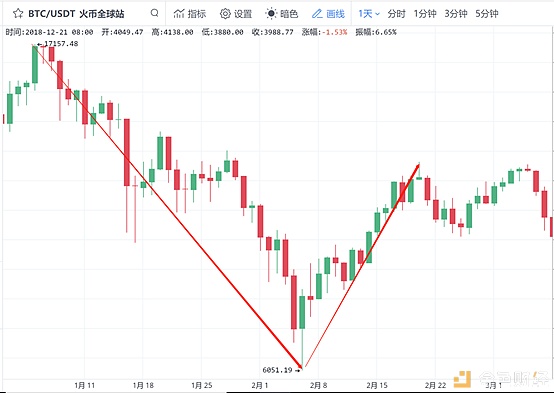The image size is (554, 393).
Task: Click the 1月 18 date label
Action: coord(143,385)
